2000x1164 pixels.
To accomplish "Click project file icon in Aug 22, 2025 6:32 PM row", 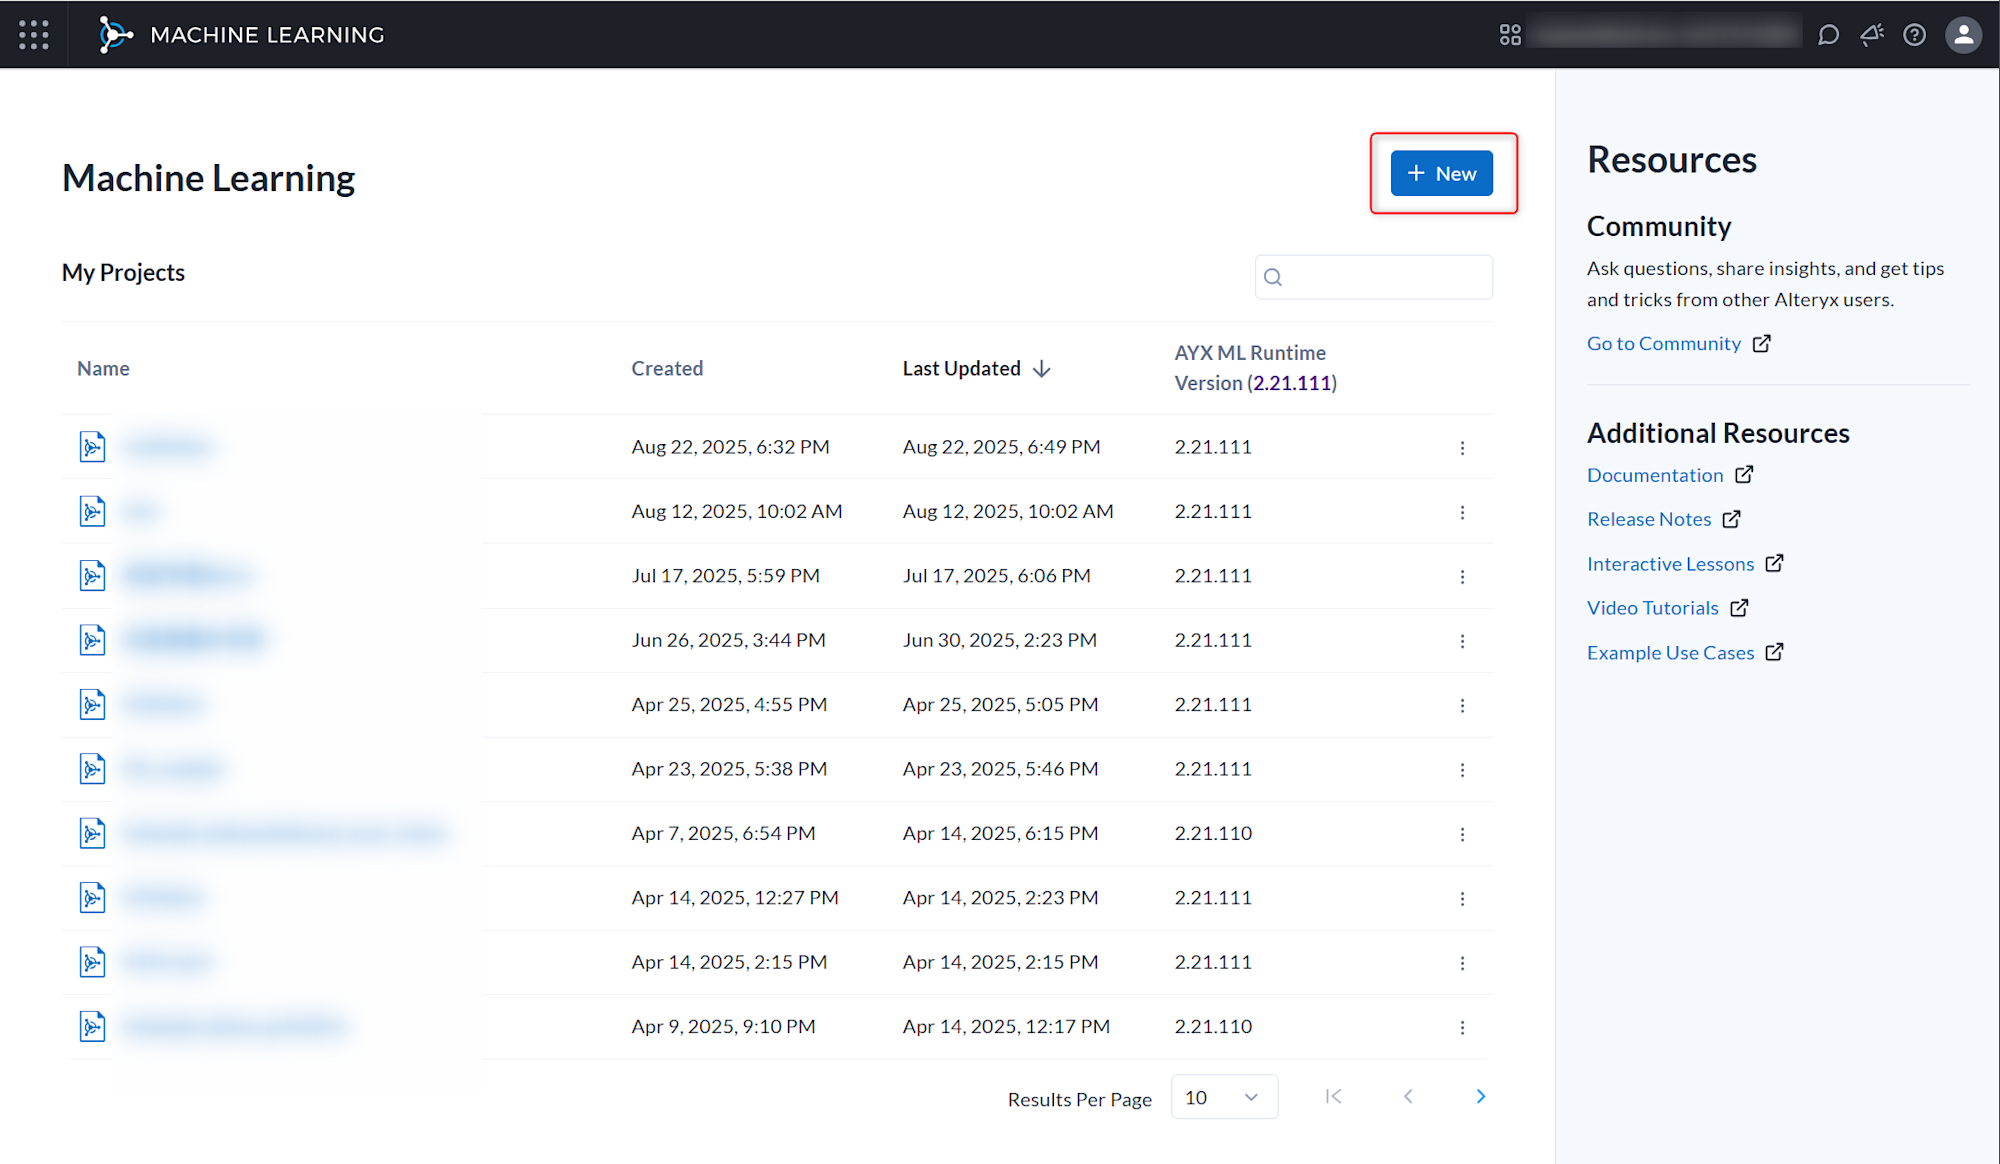I will tap(92, 447).
